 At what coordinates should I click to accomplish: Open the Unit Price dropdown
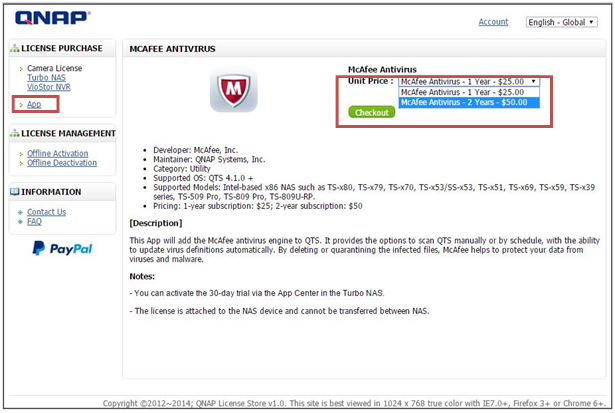(469, 82)
